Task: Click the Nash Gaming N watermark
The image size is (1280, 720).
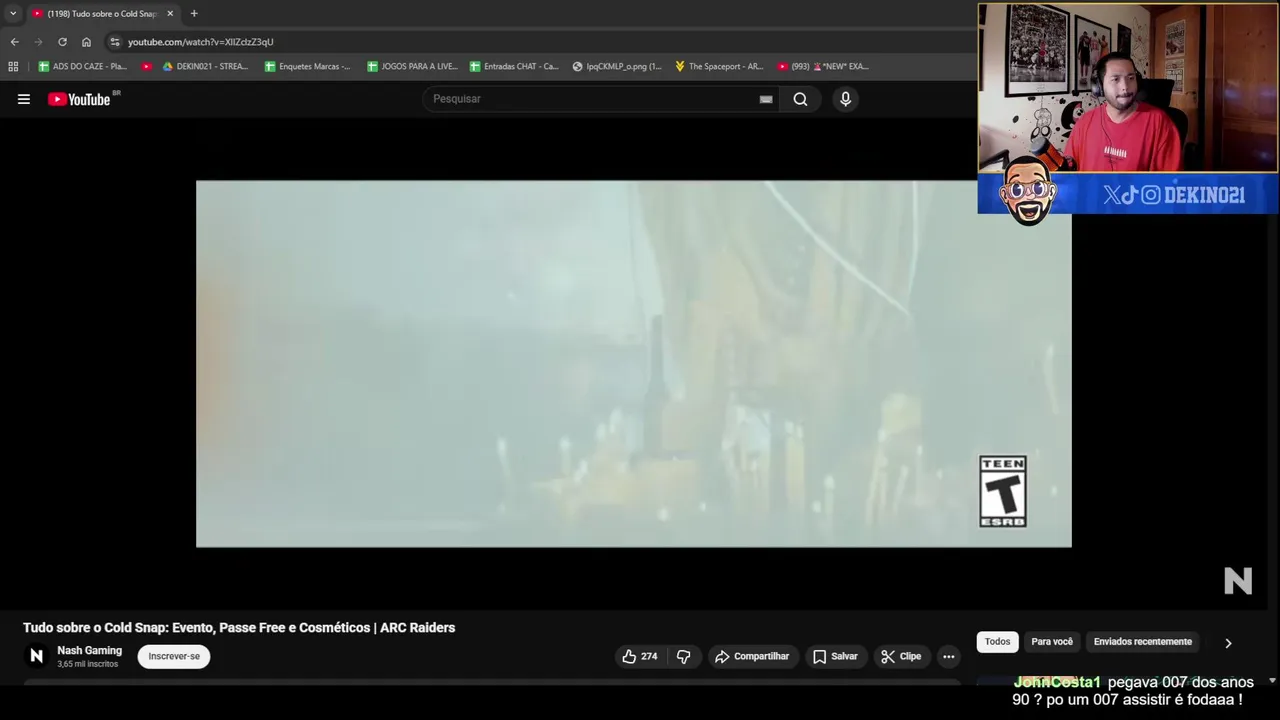Action: 1238,581
